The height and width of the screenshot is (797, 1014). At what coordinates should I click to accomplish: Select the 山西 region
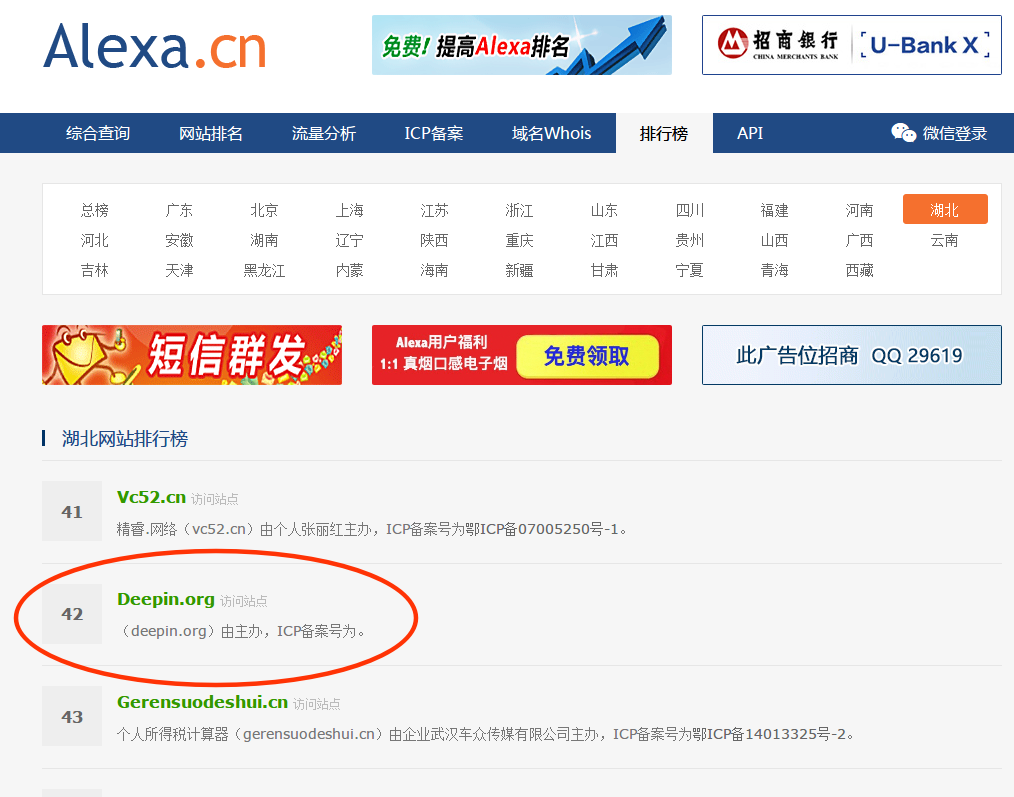[x=775, y=240]
